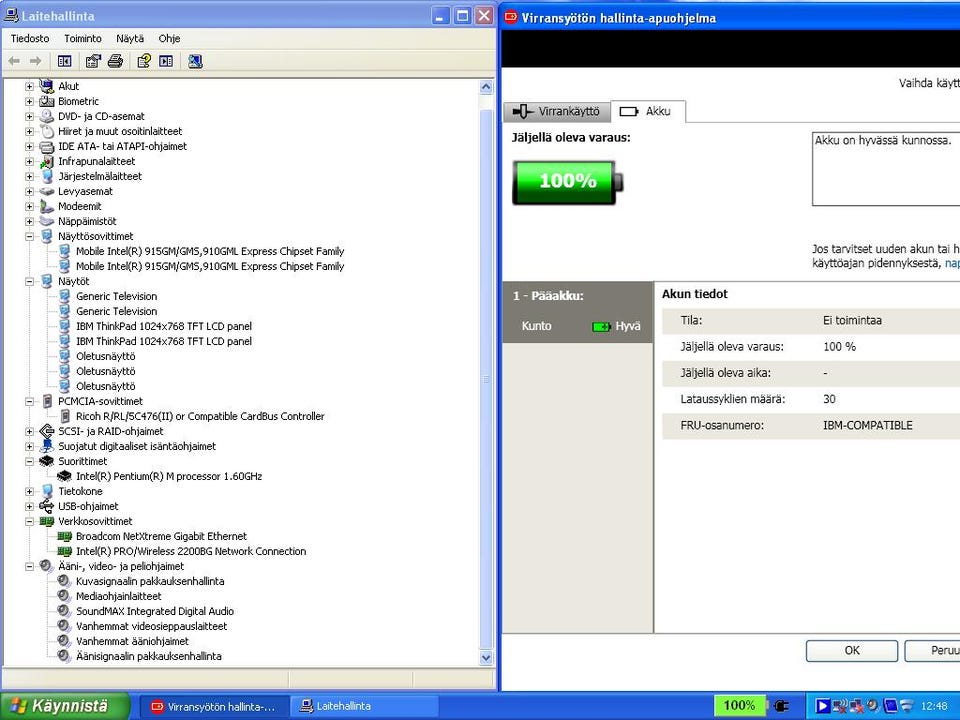Select Broadcom NetXtreme Gigabit Ethernet adapter
This screenshot has height=720, width=960.
(x=161, y=536)
